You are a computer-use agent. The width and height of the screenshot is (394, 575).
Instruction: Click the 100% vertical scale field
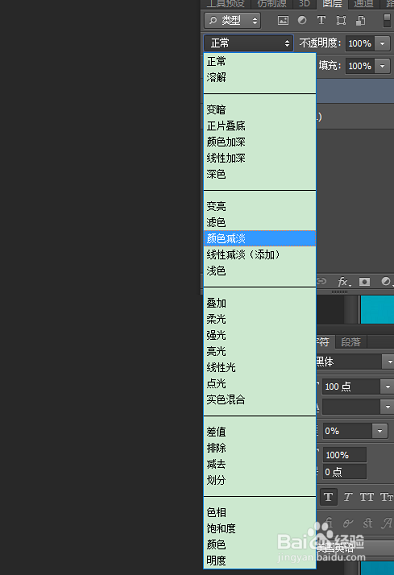click(344, 455)
